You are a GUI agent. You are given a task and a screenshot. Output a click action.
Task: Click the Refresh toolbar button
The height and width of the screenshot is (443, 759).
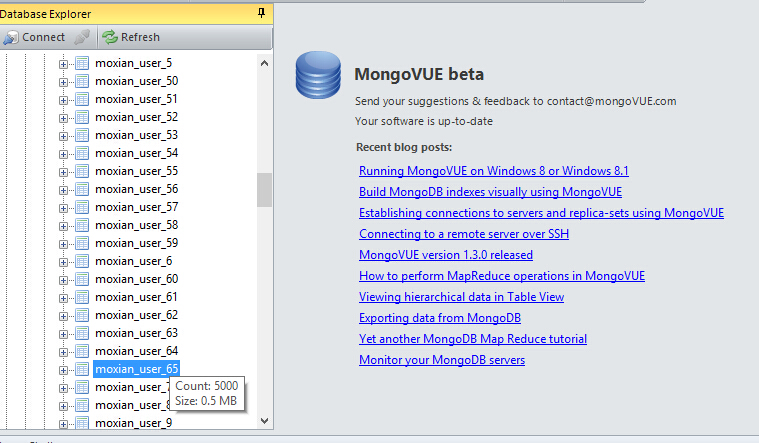(x=131, y=37)
